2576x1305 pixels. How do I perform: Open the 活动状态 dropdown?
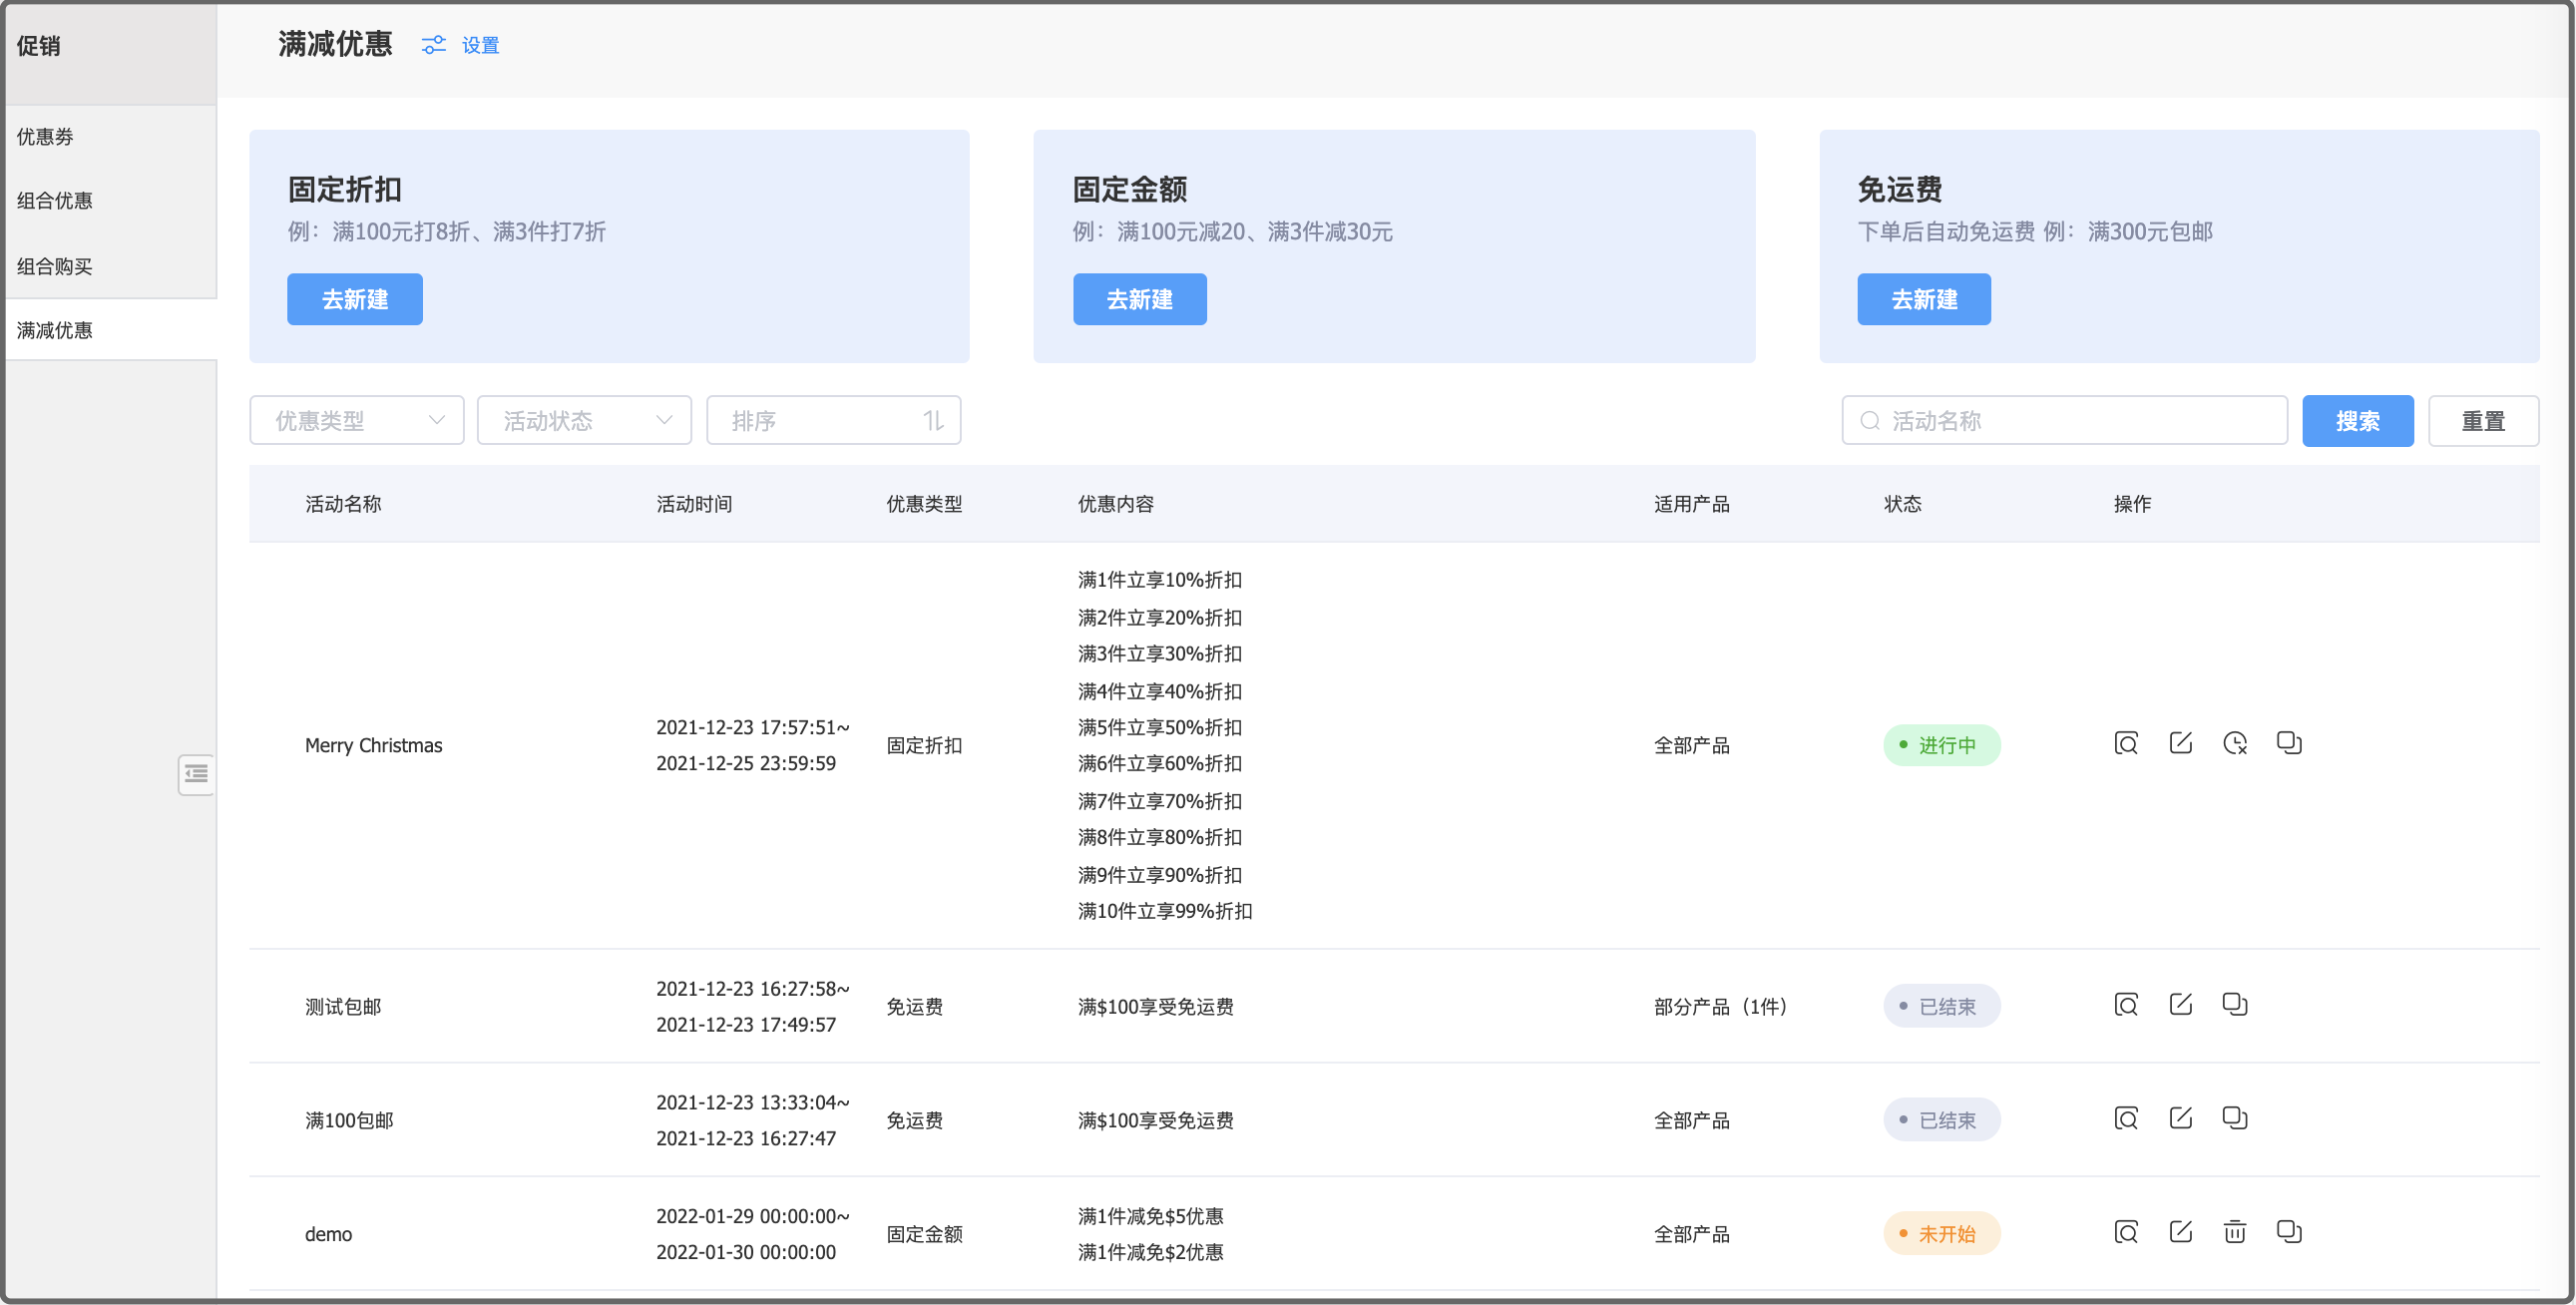[584, 420]
